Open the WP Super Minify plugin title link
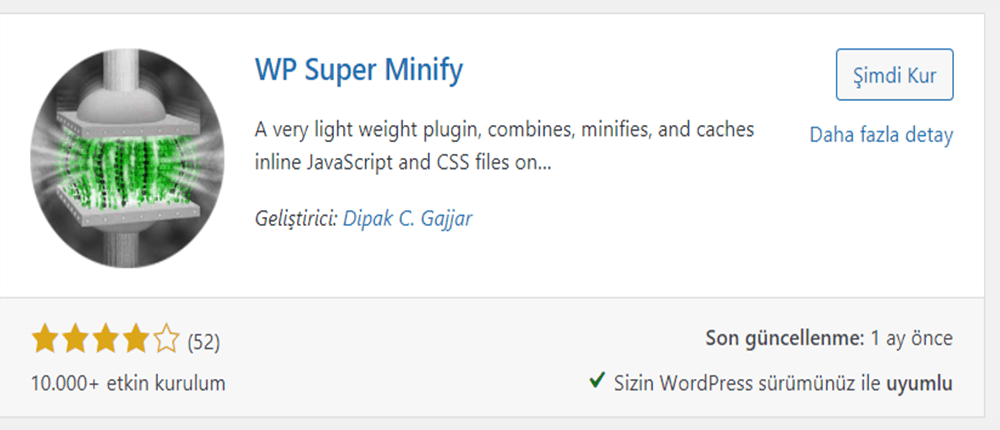The image size is (1000, 430). point(359,71)
